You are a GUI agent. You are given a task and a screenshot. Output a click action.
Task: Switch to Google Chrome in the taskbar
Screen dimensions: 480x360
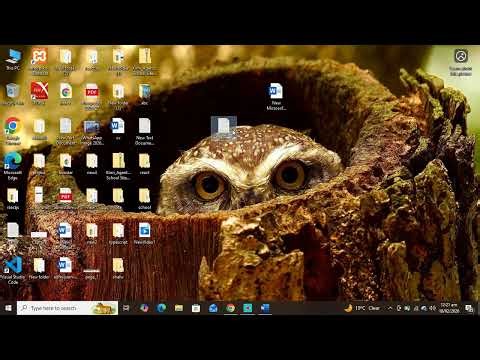coord(231,308)
